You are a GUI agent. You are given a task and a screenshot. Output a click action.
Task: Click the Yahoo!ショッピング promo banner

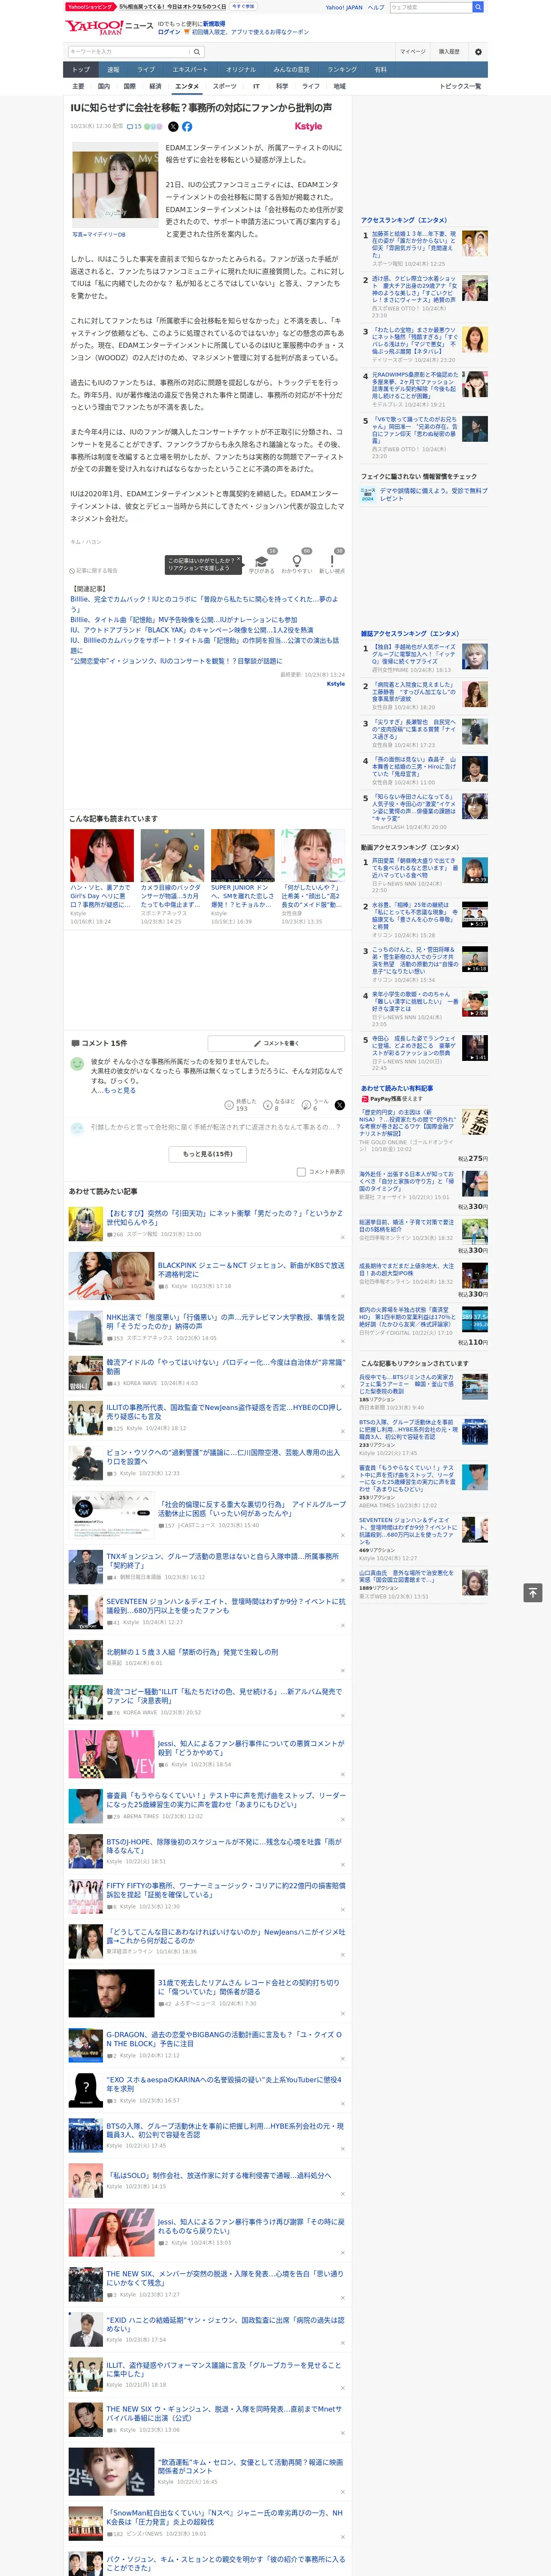(x=160, y=7)
